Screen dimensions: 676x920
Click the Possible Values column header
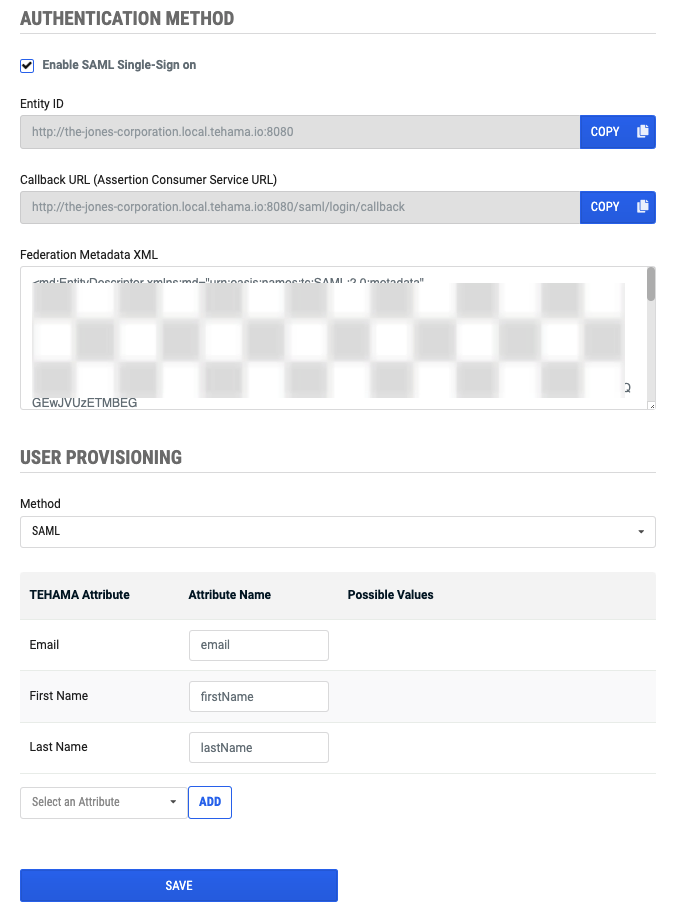tap(390, 595)
